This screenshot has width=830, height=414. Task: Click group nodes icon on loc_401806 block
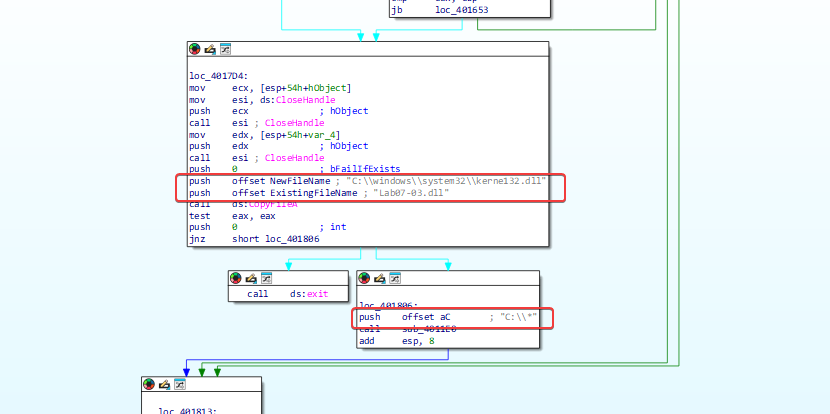tap(395, 278)
